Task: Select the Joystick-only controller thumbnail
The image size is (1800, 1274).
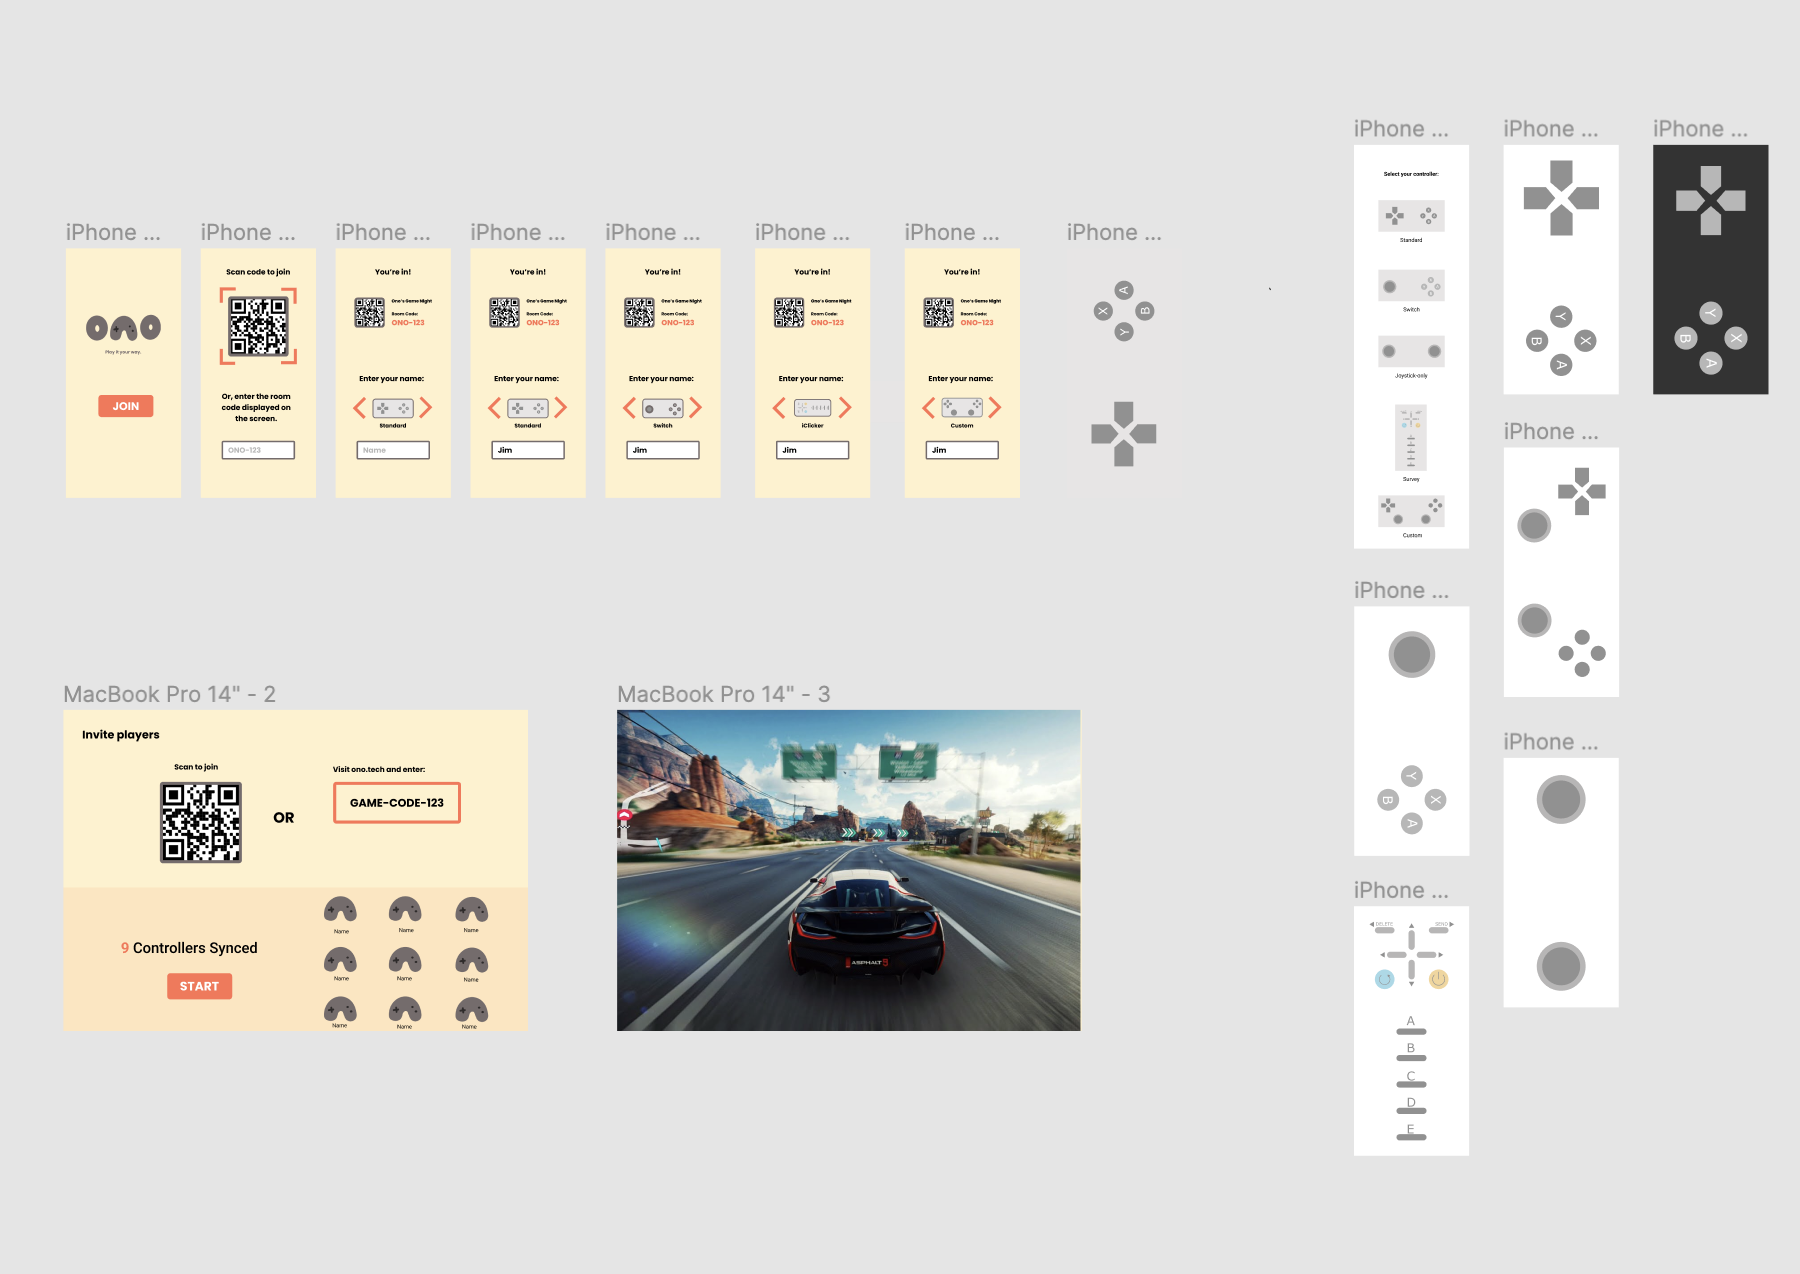Action: [1411, 352]
